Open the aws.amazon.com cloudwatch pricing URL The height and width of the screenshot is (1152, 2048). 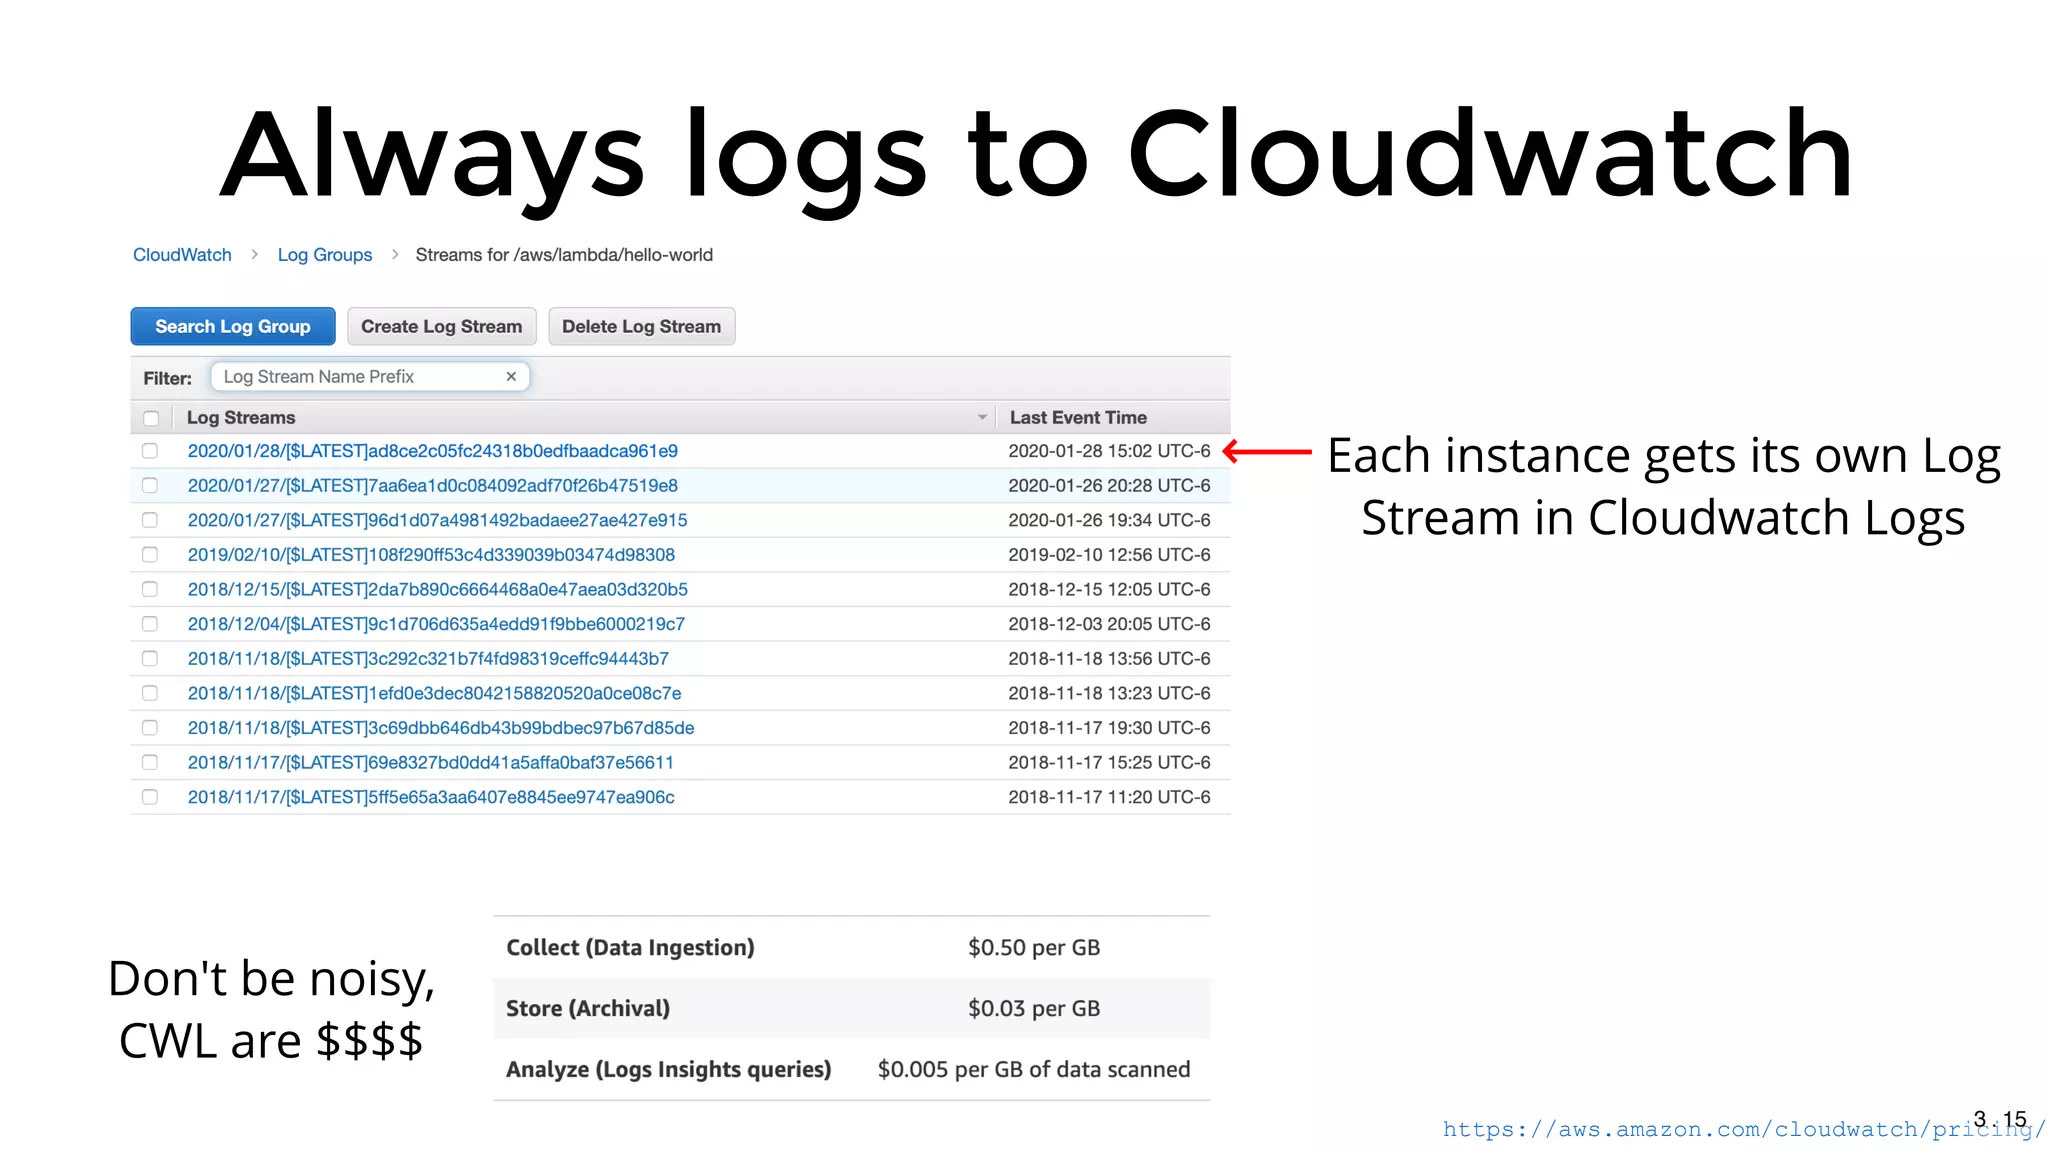[1743, 1129]
